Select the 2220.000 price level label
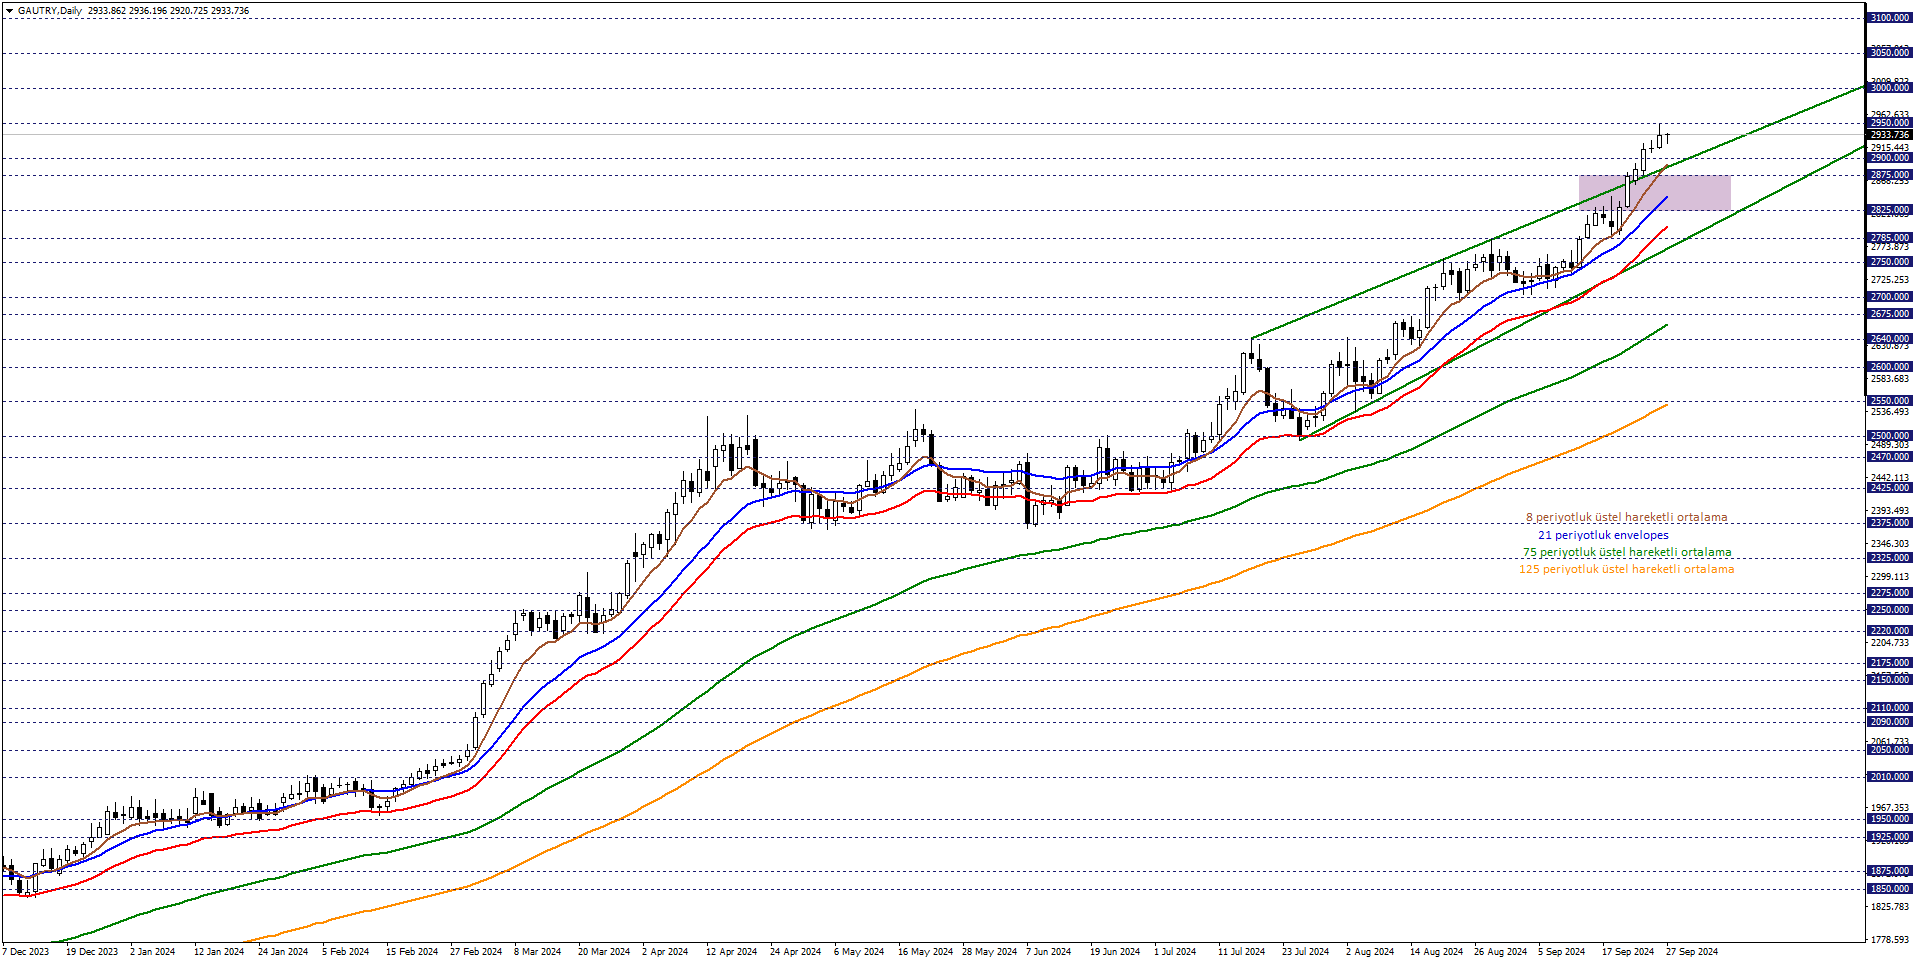The width and height of the screenshot is (1916, 963). pyautogui.click(x=1890, y=631)
